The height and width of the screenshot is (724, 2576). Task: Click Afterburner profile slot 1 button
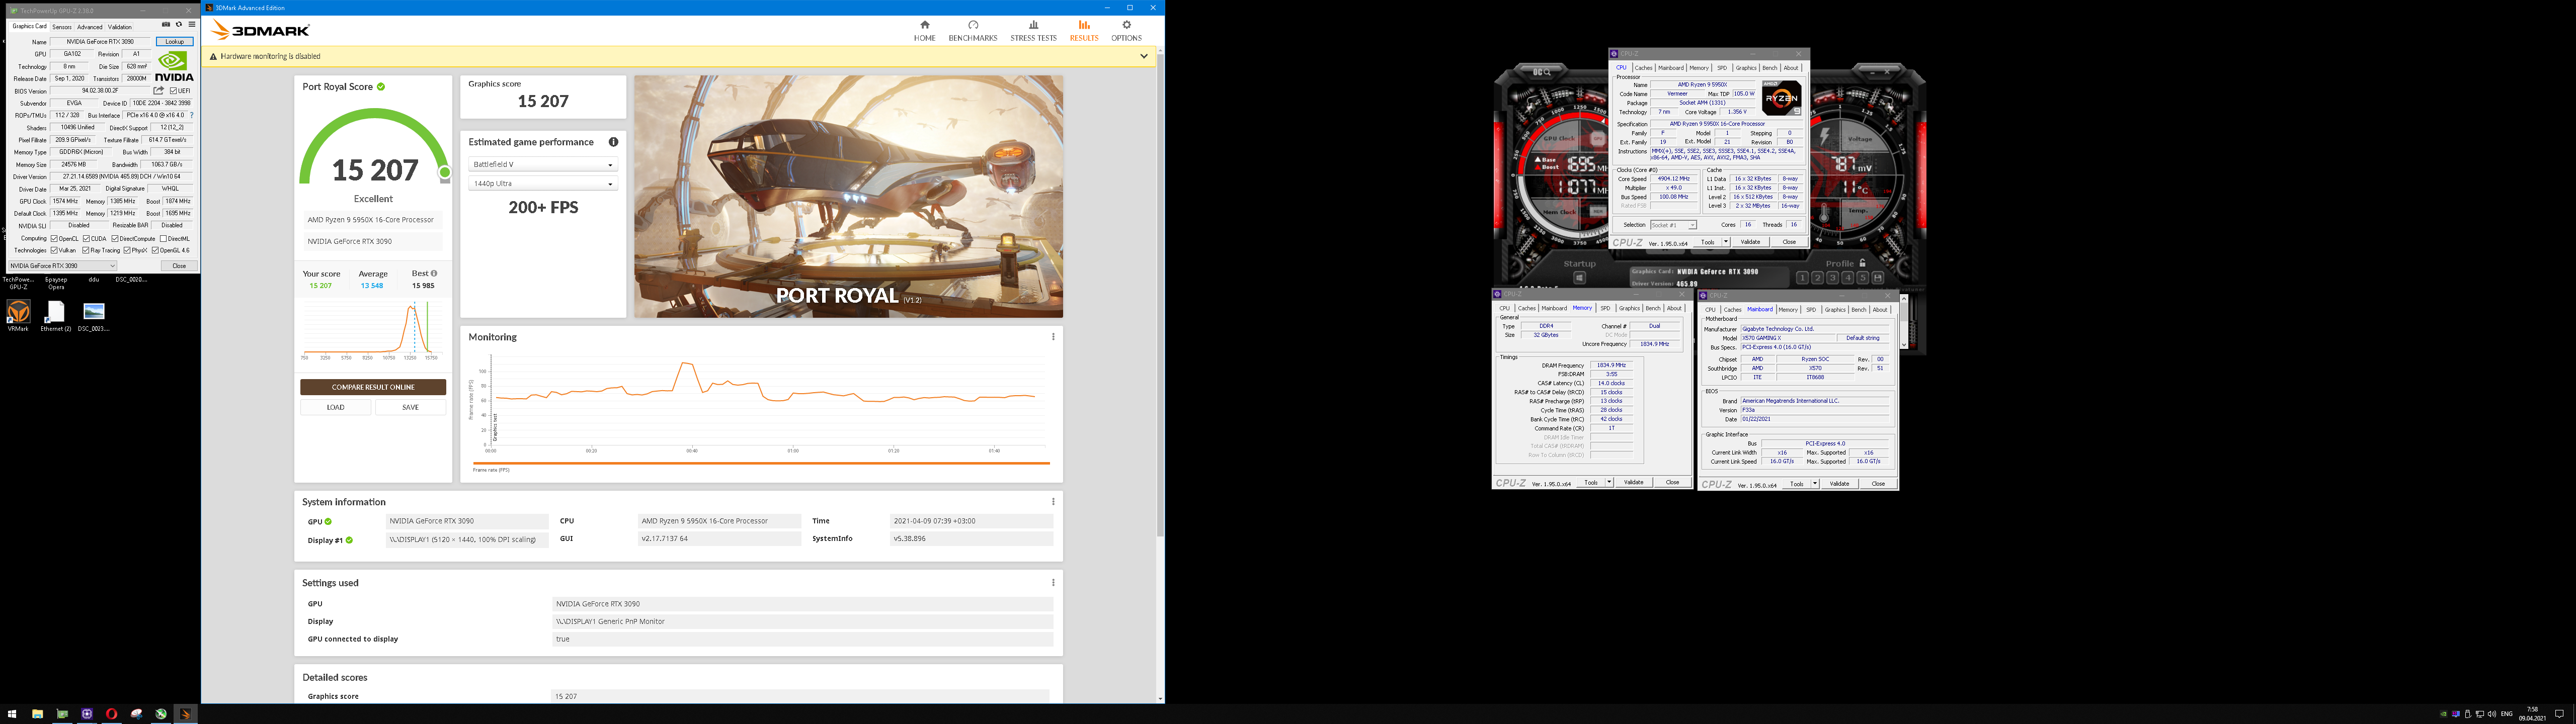[1802, 278]
